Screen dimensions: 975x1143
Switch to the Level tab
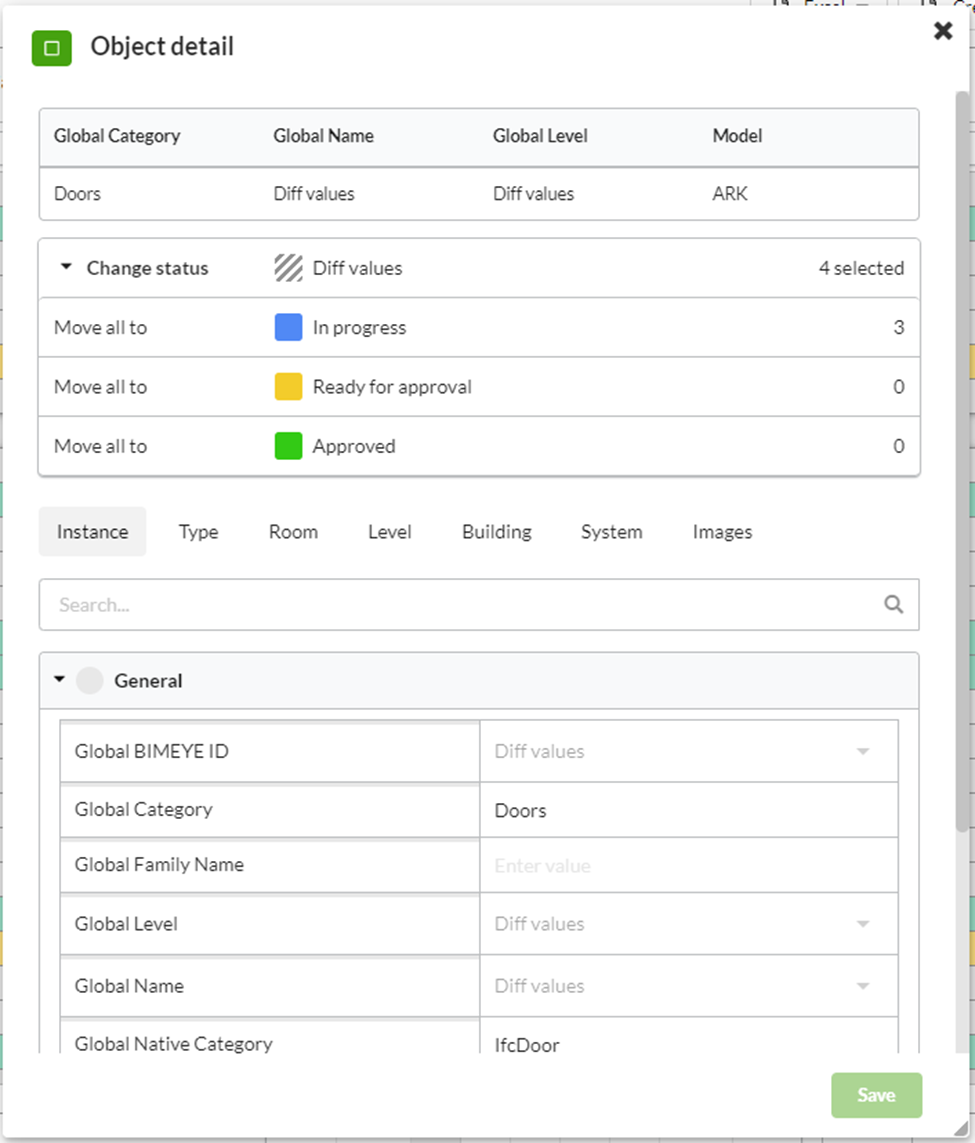[390, 531]
